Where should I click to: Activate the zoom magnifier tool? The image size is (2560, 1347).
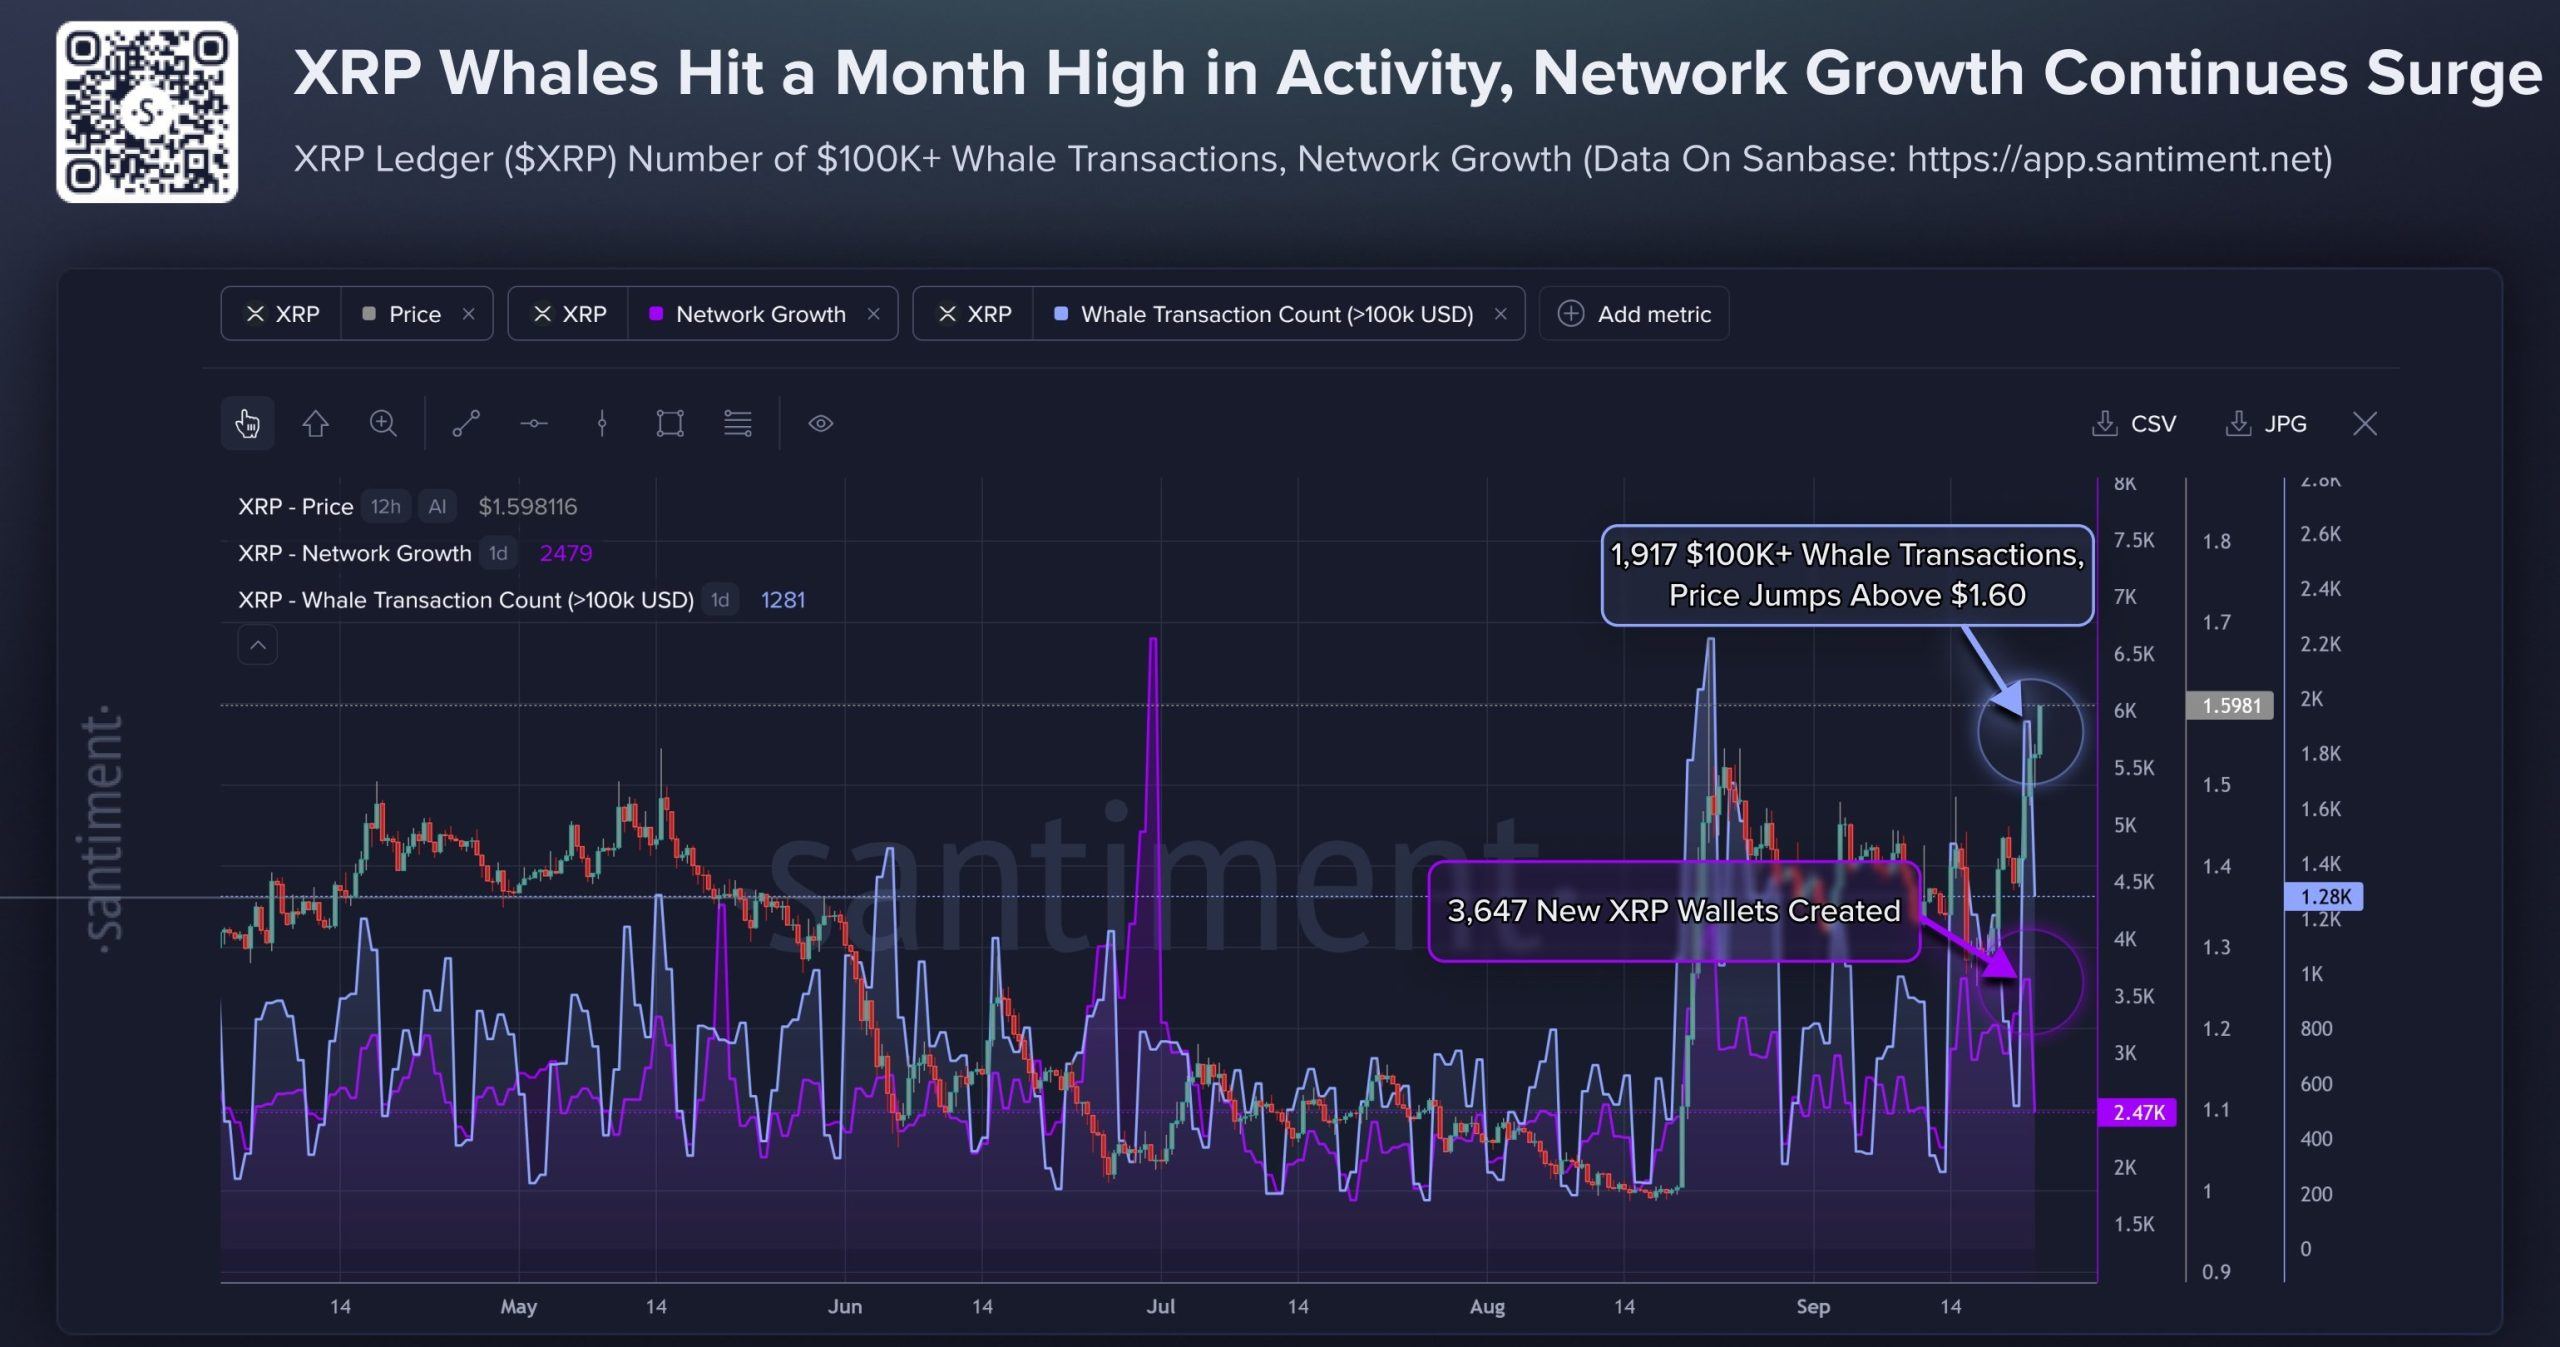point(383,424)
